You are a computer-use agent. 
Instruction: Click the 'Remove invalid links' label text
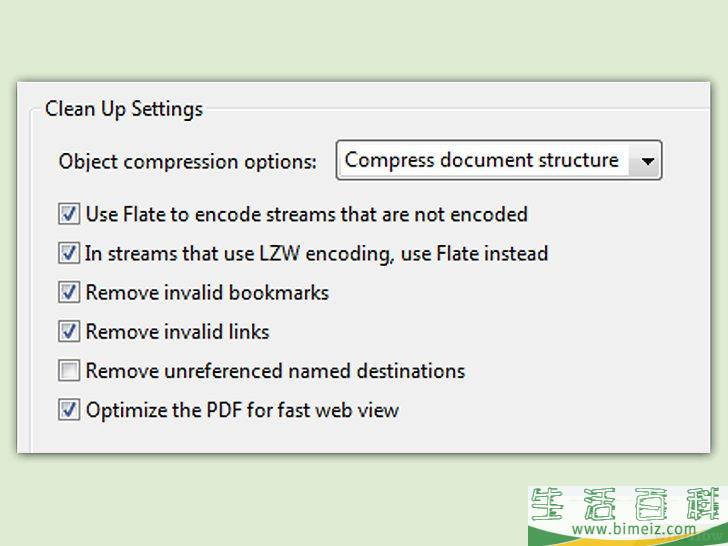[177, 331]
